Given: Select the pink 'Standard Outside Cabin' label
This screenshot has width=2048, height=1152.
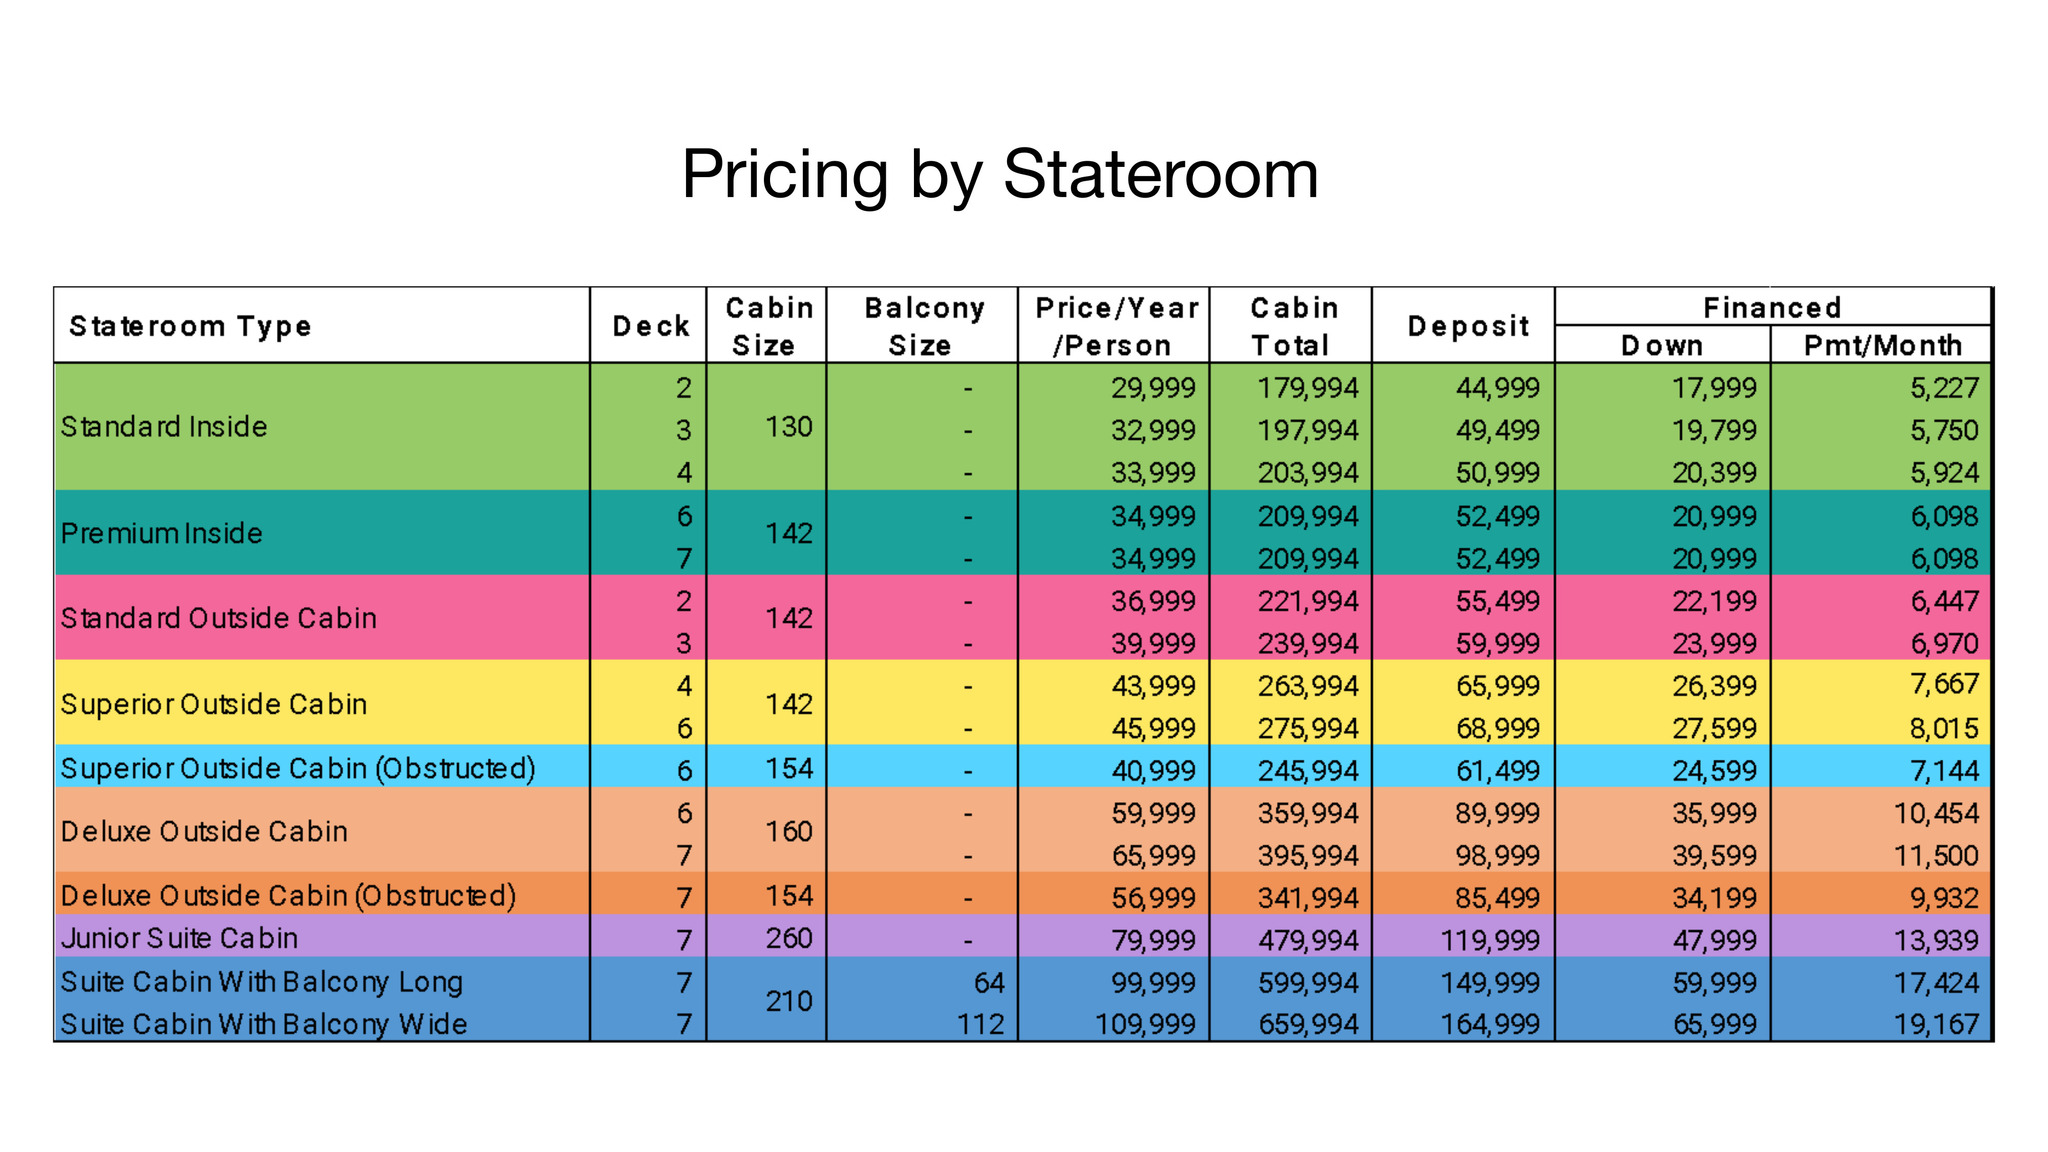Looking at the screenshot, I should pyautogui.click(x=219, y=618).
